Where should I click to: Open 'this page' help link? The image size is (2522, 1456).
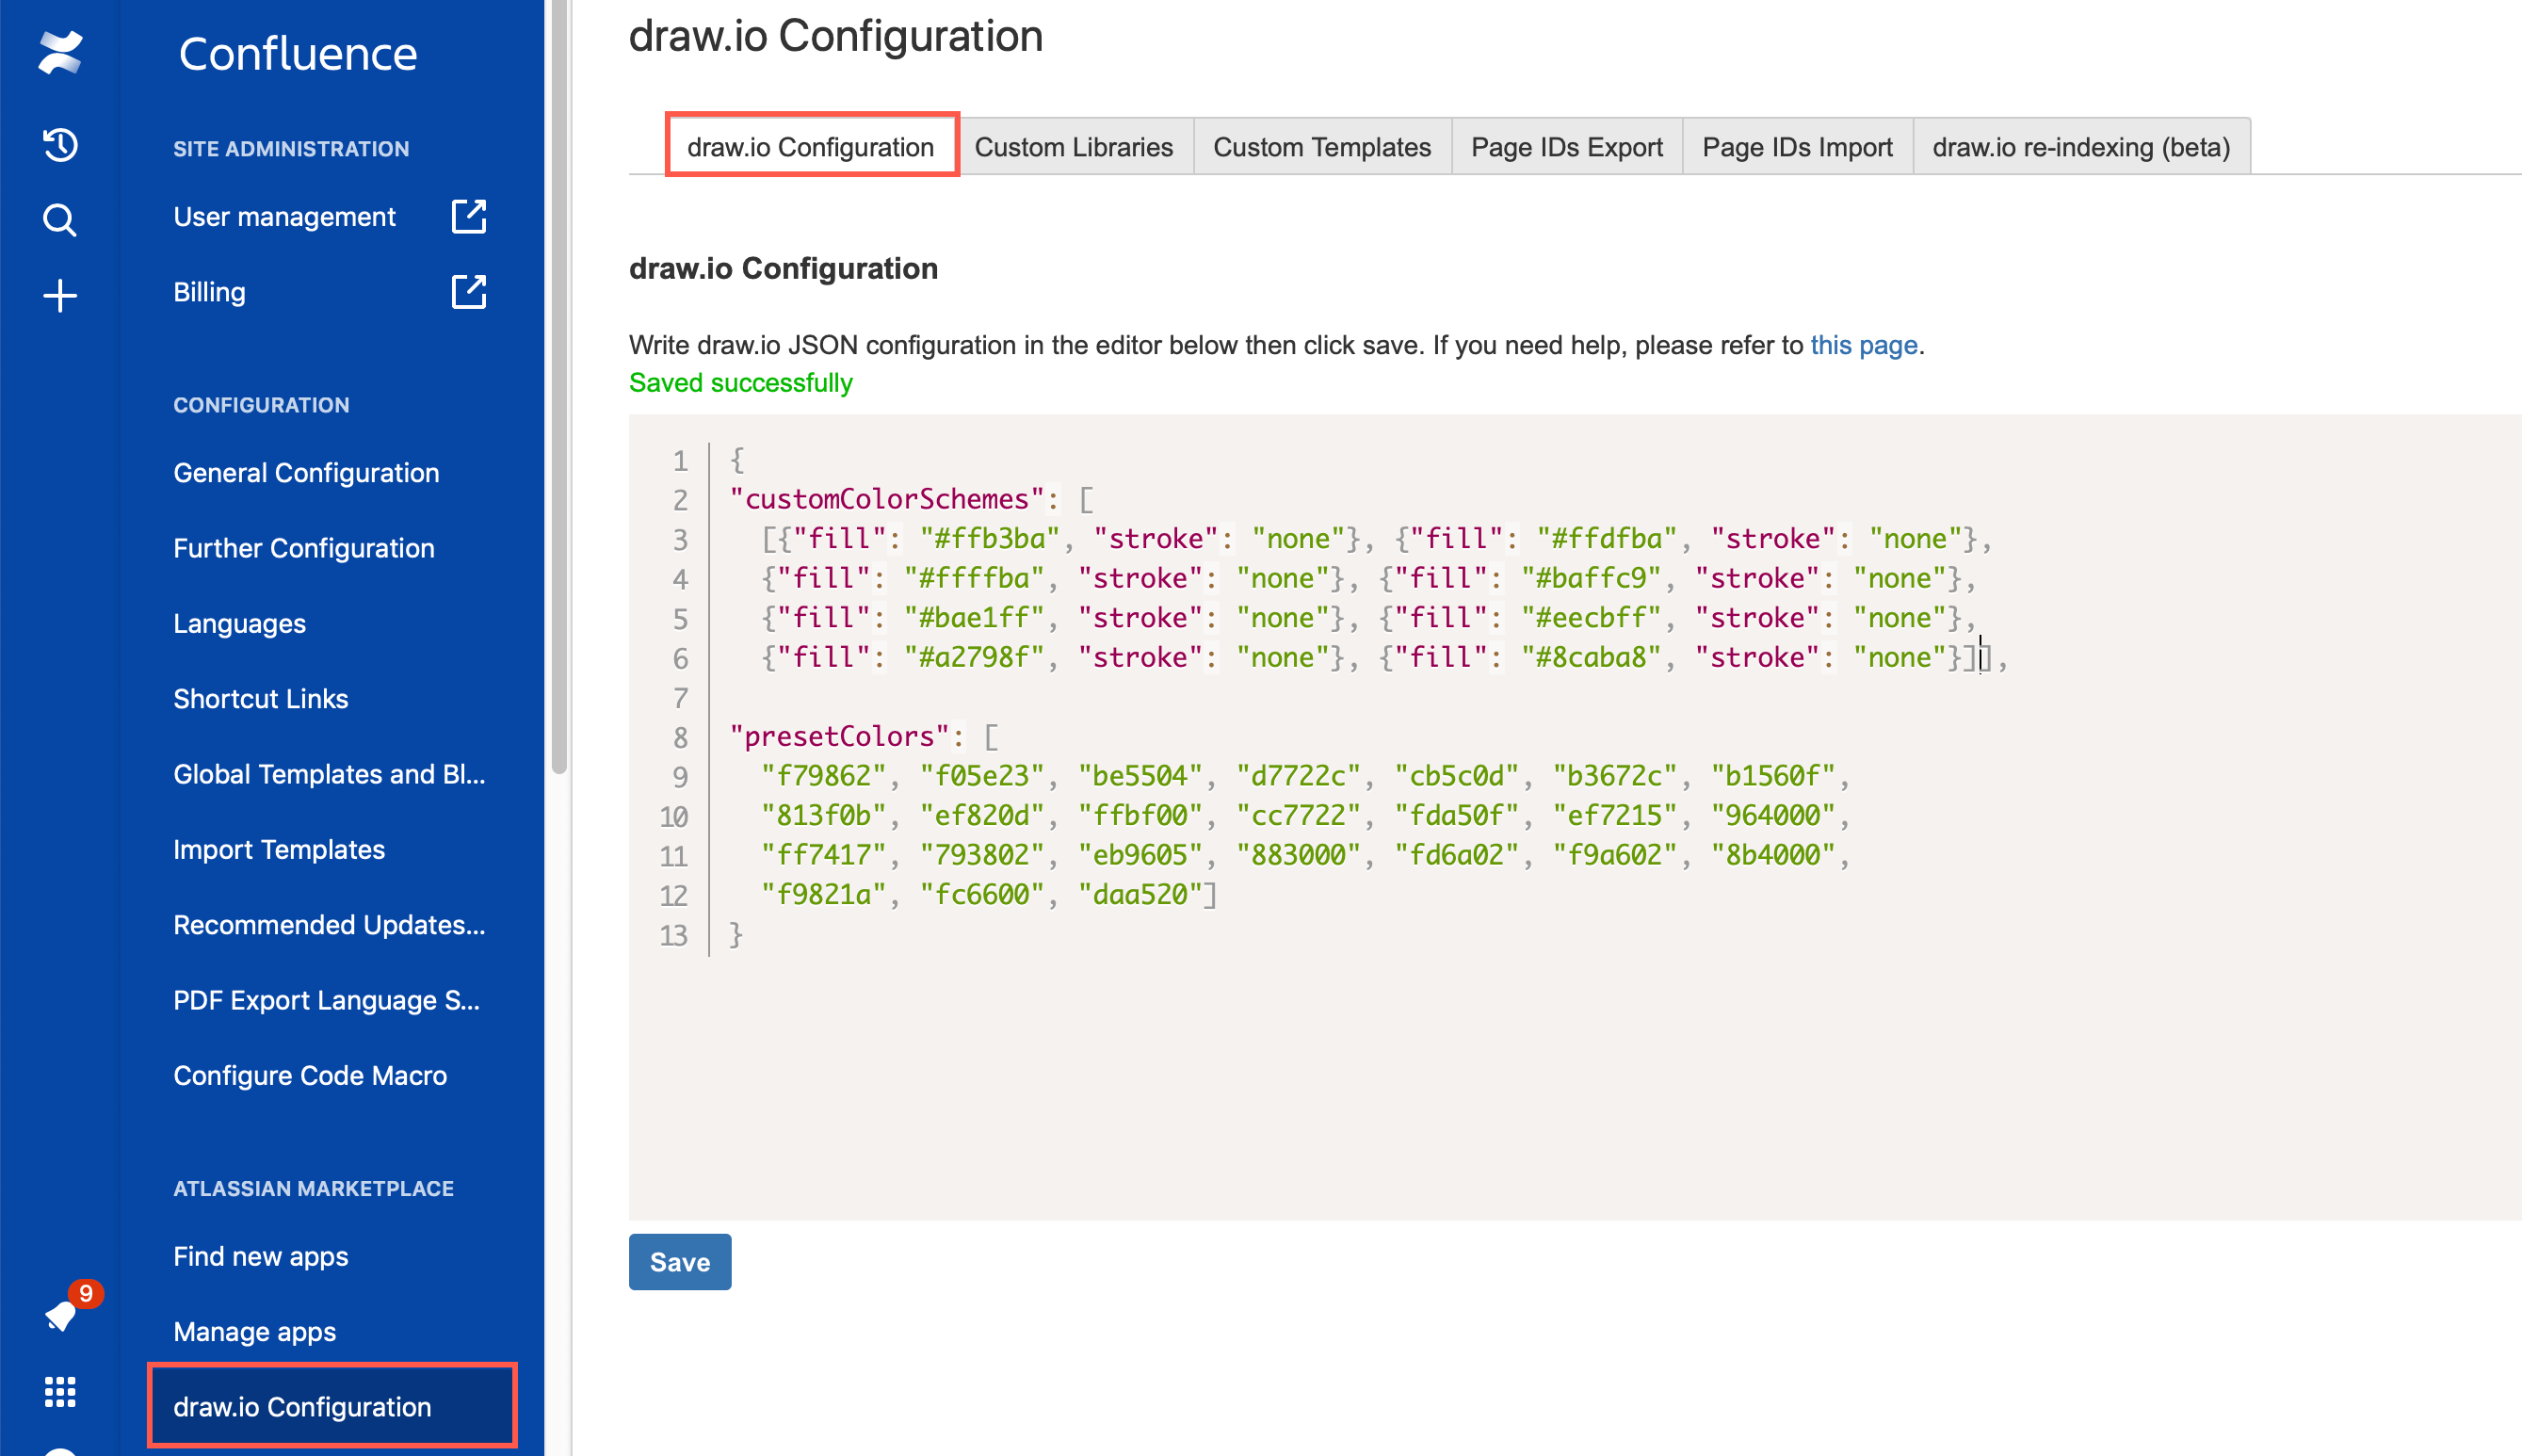point(1864,344)
